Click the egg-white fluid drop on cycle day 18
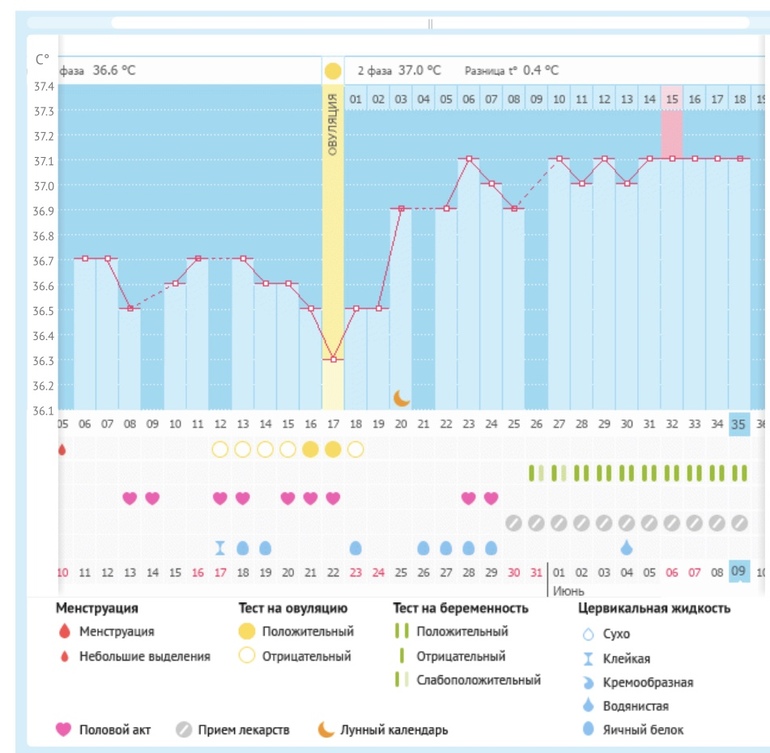The height and width of the screenshot is (753, 770). coord(355,547)
